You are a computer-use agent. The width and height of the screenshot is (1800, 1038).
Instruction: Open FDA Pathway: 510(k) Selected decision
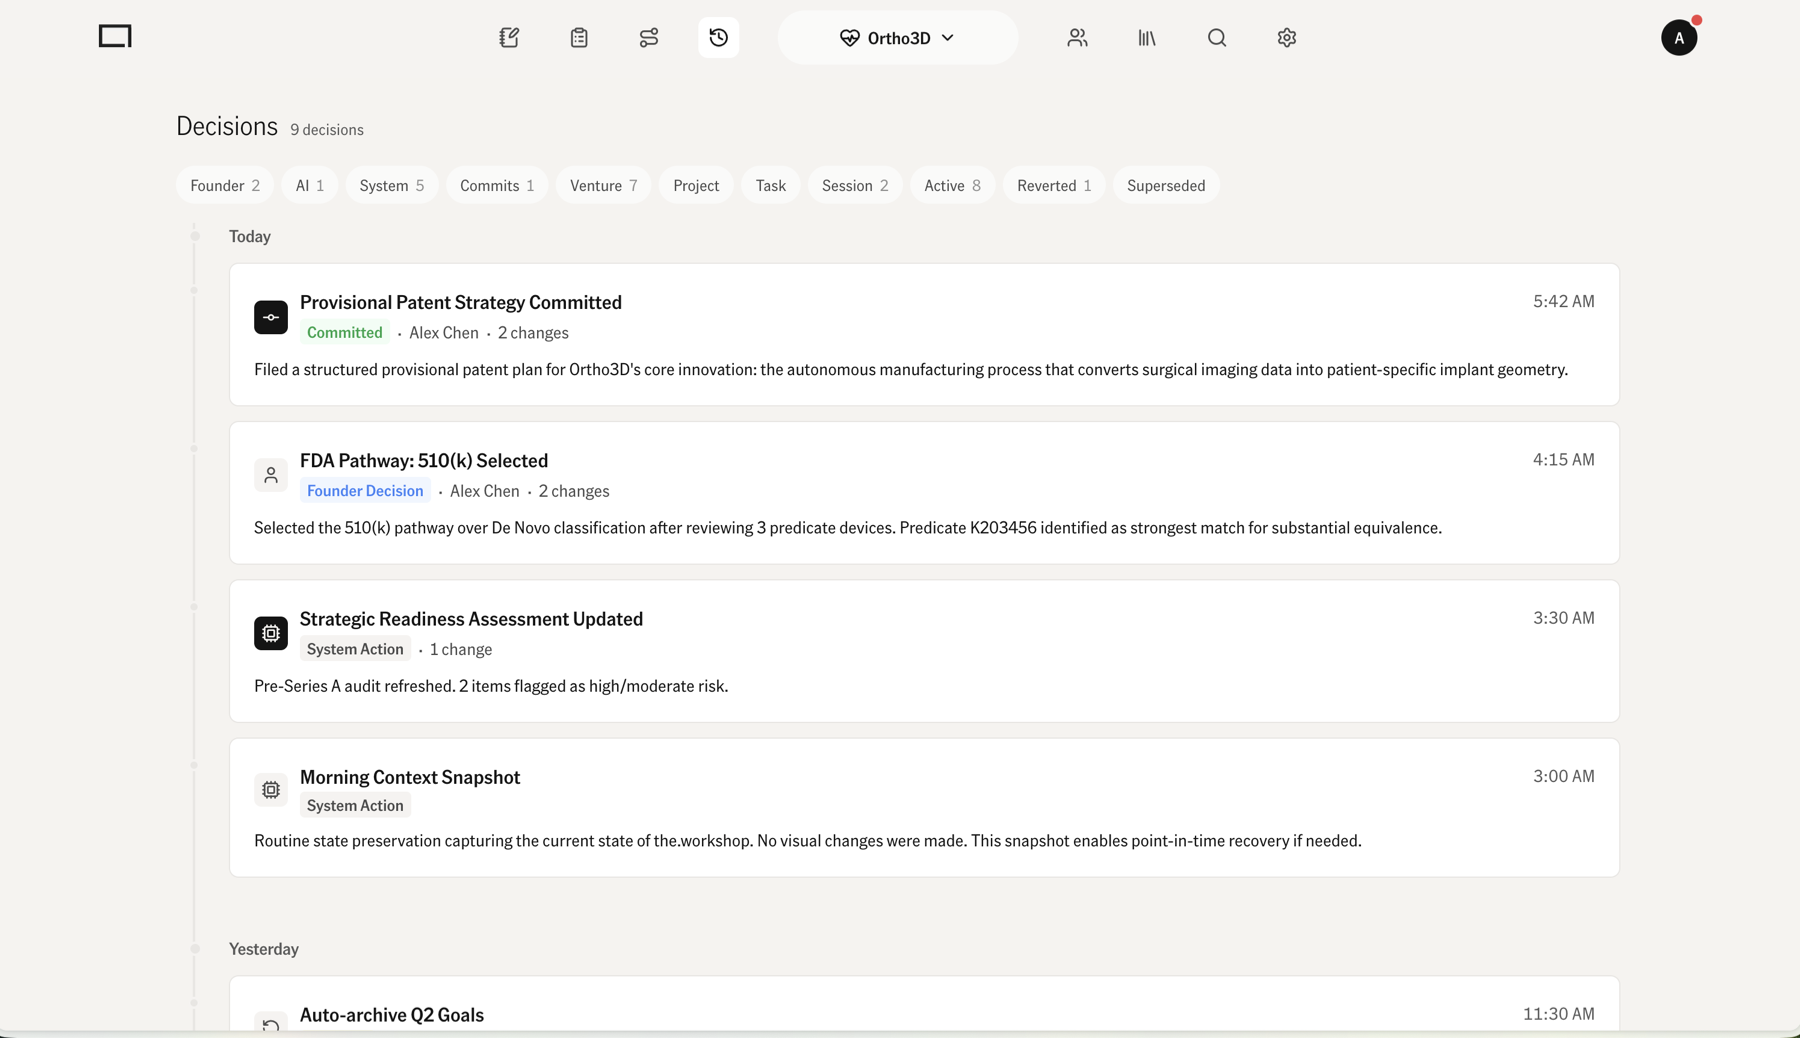[x=924, y=493]
